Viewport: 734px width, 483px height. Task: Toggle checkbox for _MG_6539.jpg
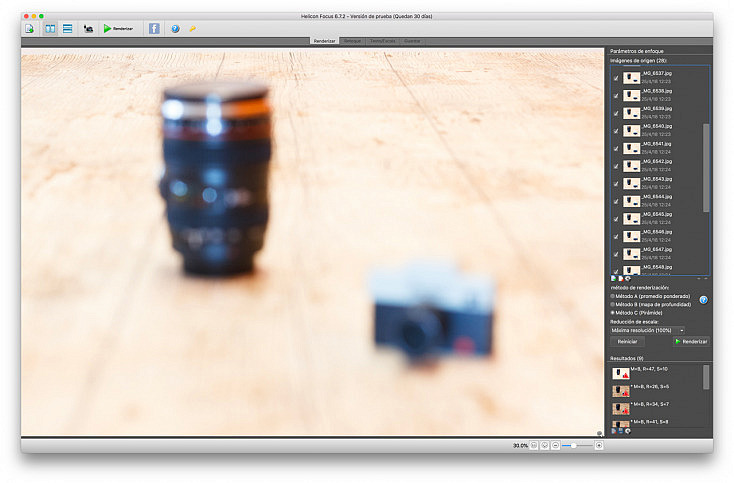616,114
